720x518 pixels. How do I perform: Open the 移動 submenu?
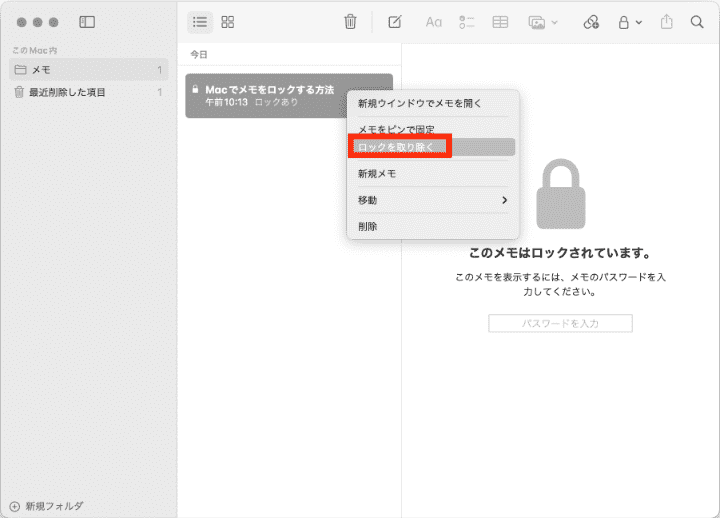pos(433,200)
